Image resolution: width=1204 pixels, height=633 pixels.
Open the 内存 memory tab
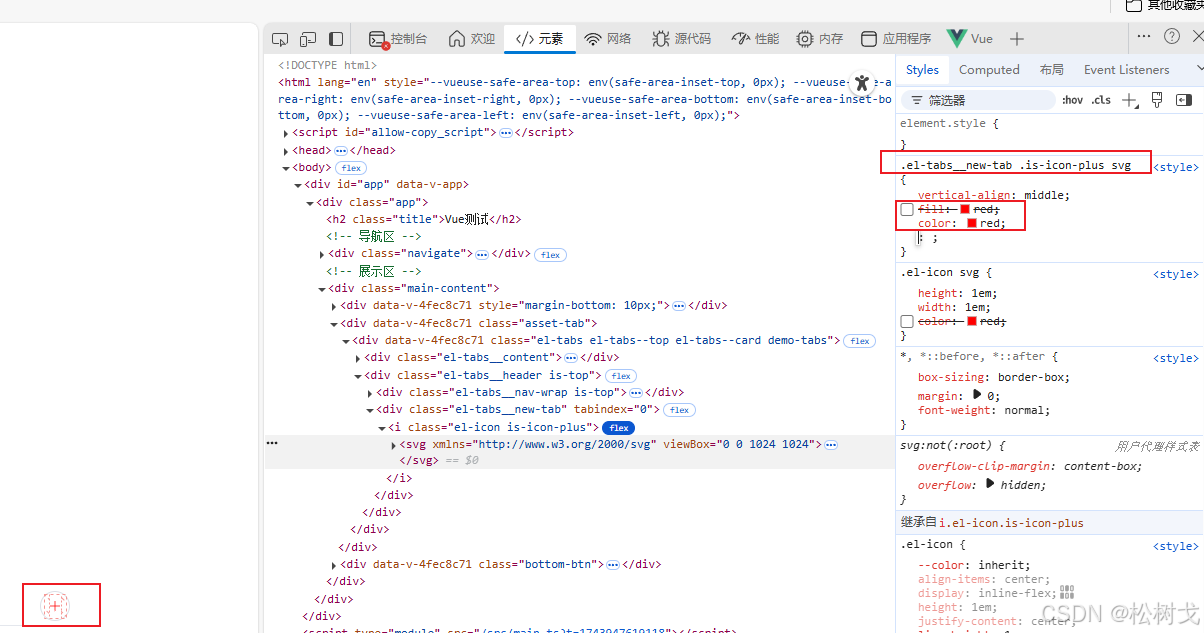click(820, 39)
